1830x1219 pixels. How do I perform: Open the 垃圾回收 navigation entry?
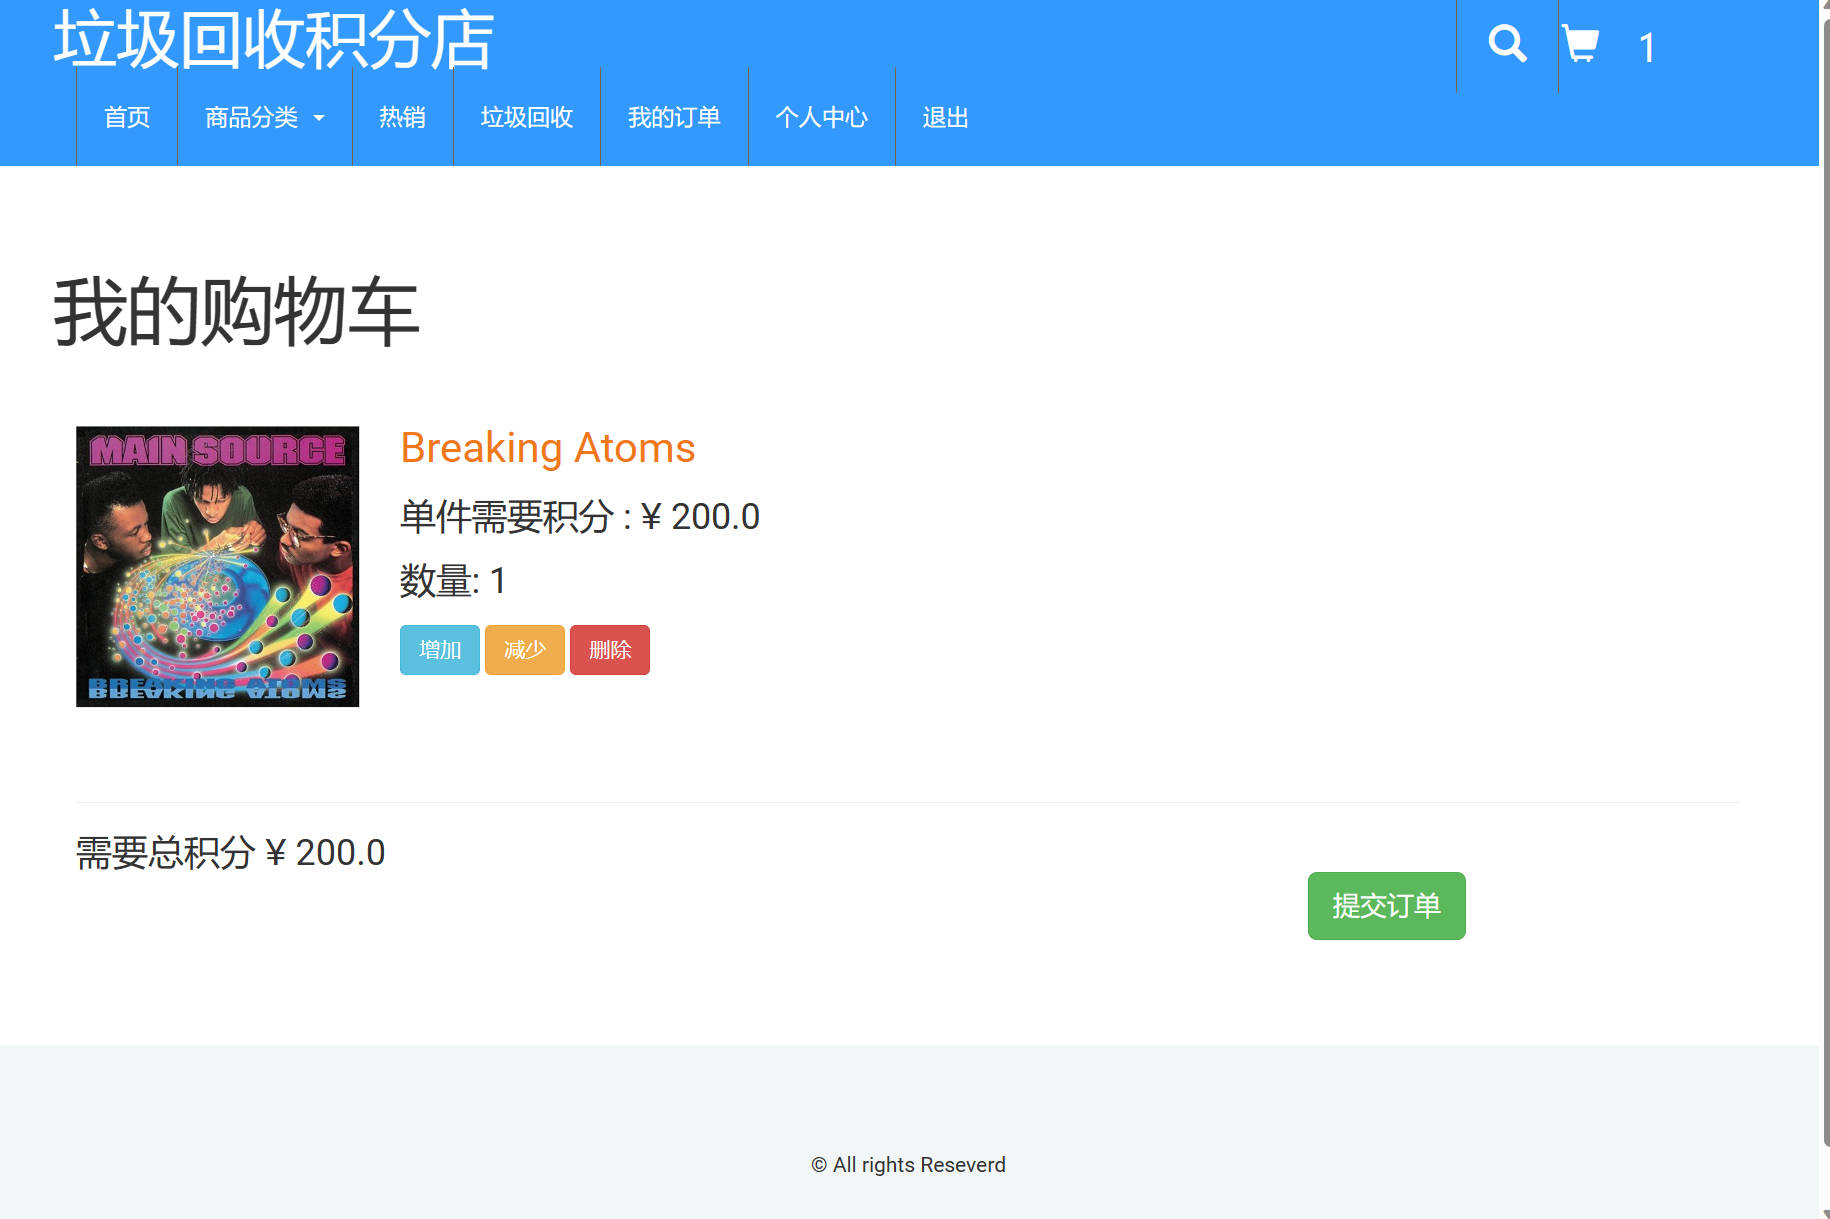(x=526, y=117)
